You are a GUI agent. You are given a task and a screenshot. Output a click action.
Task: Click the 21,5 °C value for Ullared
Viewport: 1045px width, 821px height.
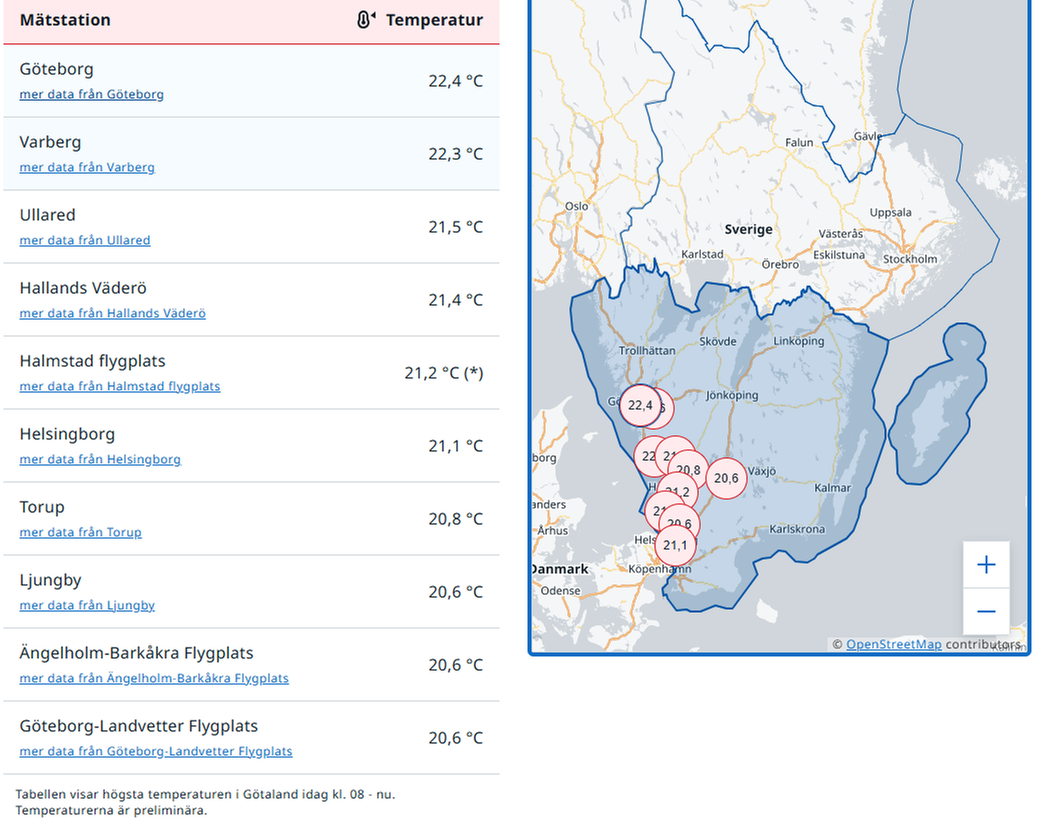[456, 227]
